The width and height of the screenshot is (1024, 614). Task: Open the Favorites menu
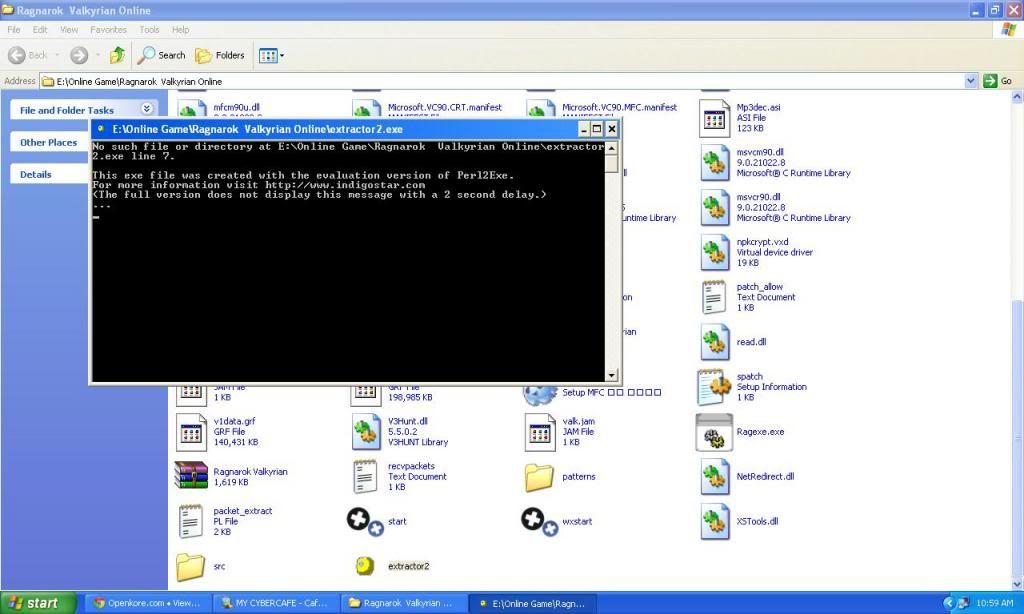click(108, 29)
